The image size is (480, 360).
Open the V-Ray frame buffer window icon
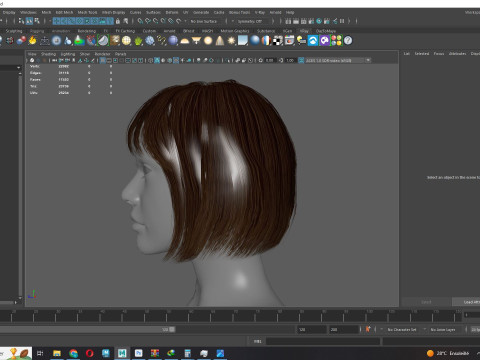tap(289, 41)
